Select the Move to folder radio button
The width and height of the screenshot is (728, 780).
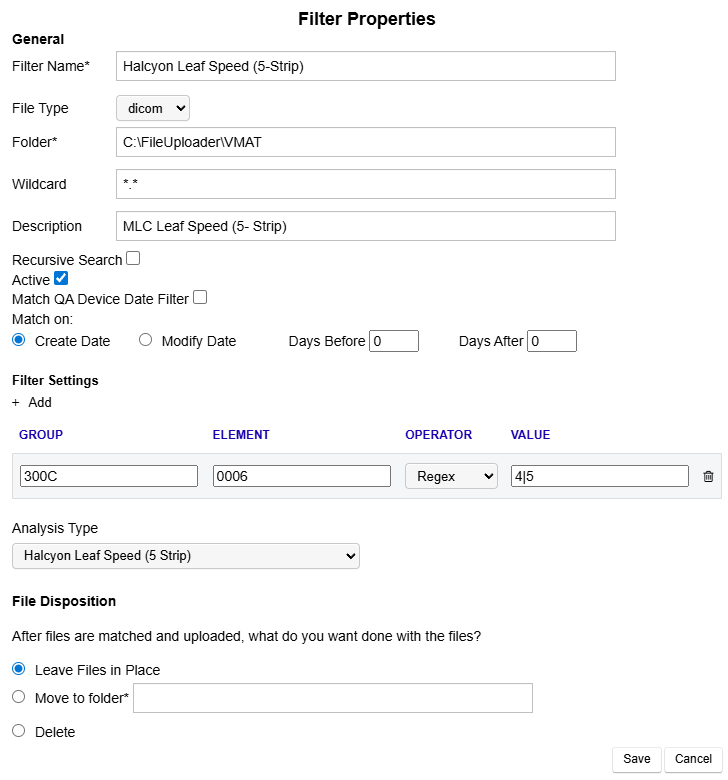pyautogui.click(x=18, y=697)
